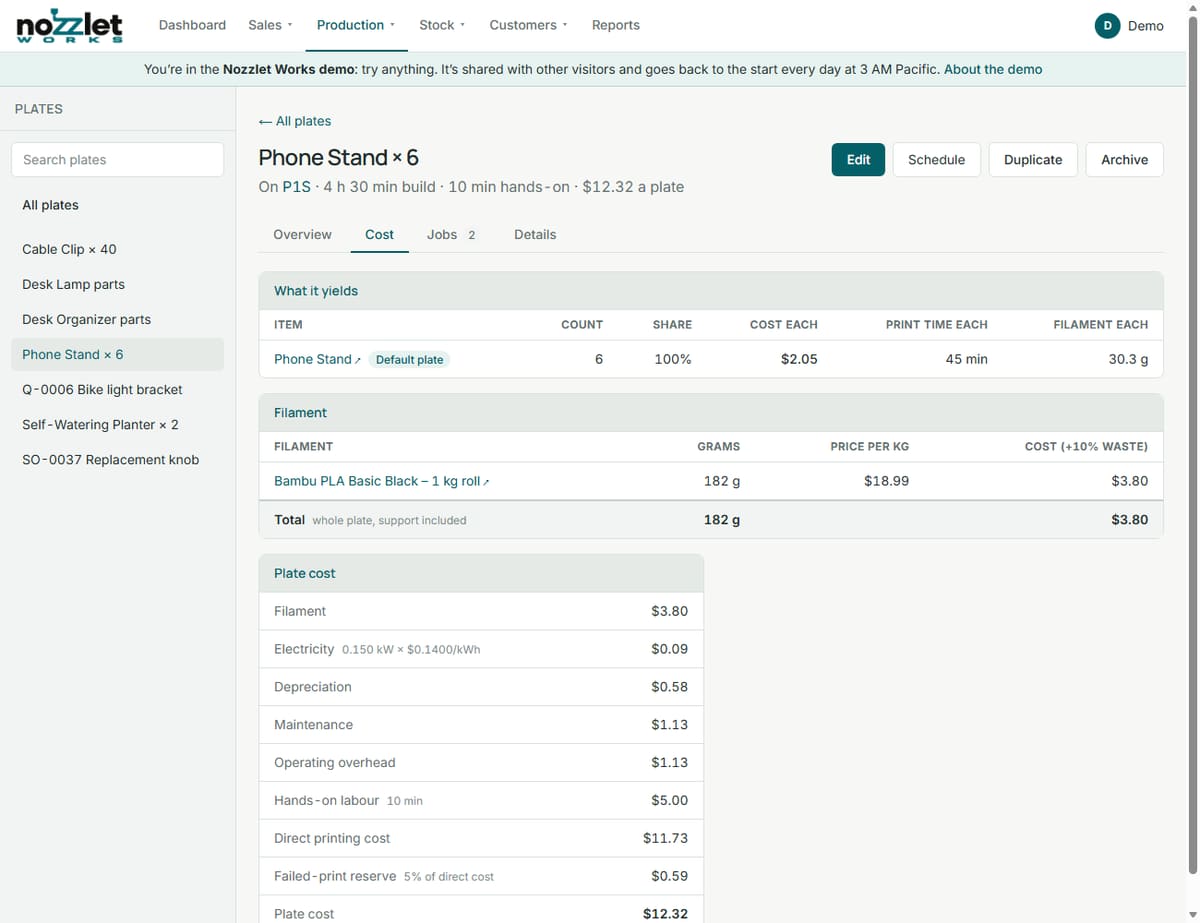This screenshot has height=923, width=1200.
Task: Click the Edit button
Action: point(858,160)
